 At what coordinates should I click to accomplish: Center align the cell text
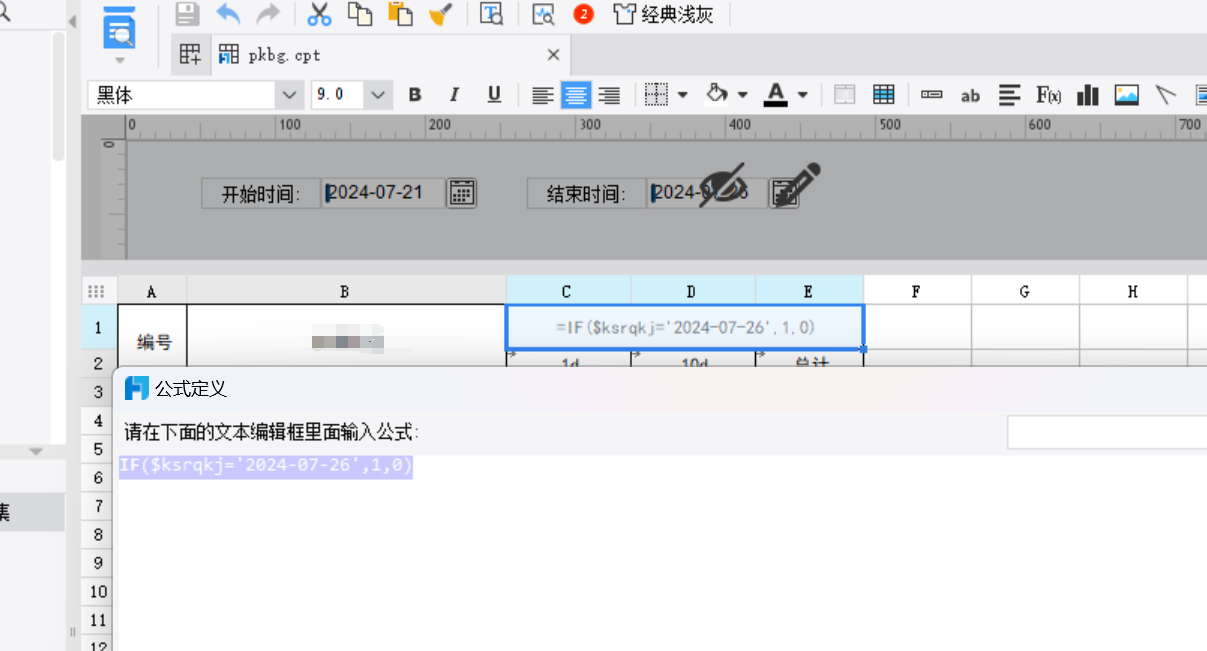coord(575,95)
